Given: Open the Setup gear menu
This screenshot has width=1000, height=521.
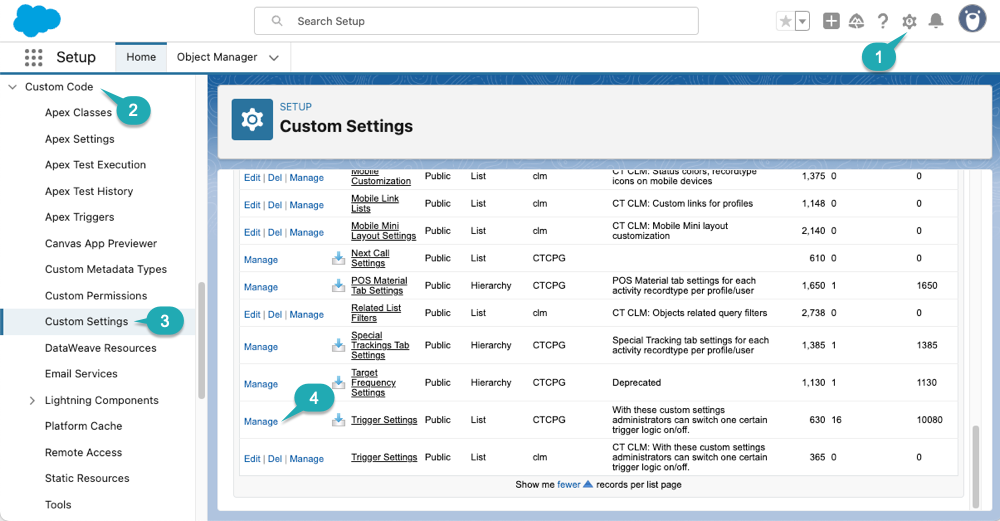Looking at the screenshot, I should click(x=909, y=21).
